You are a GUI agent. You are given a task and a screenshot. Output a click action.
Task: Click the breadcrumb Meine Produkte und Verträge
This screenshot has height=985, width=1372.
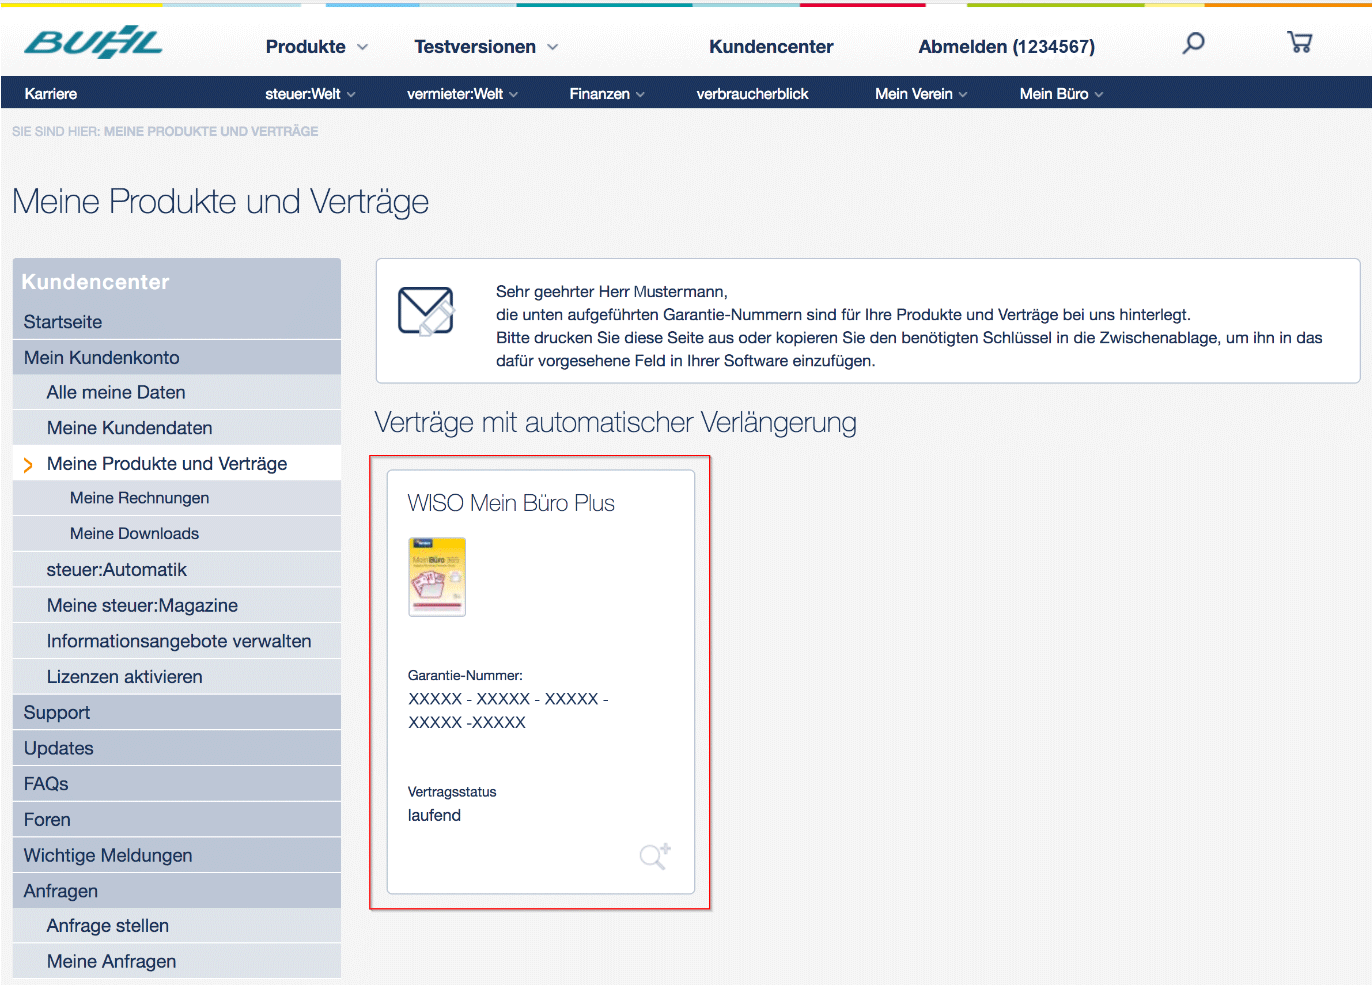pyautogui.click(x=211, y=131)
